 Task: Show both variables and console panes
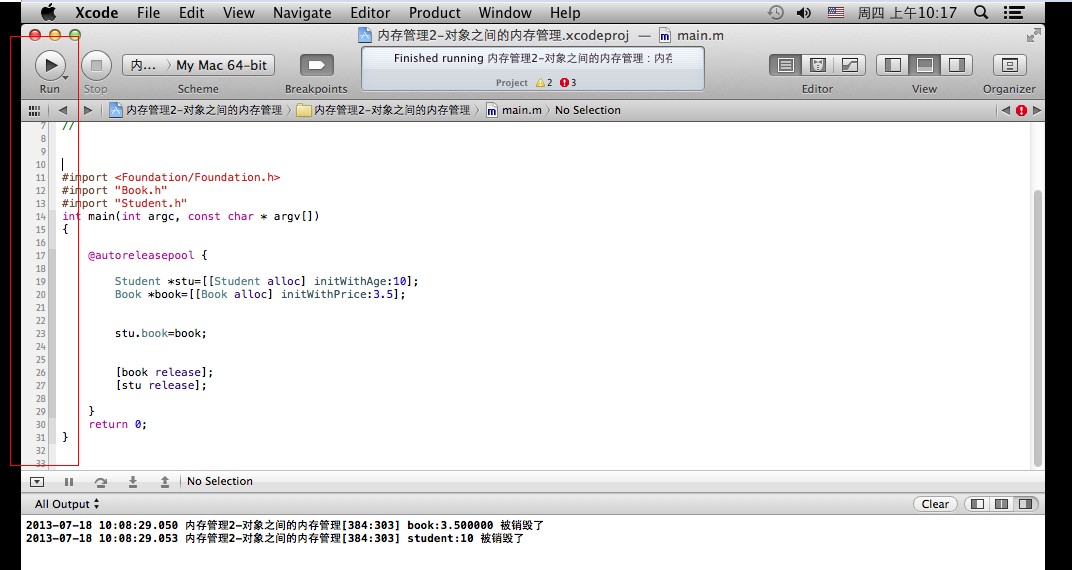(x=1002, y=504)
